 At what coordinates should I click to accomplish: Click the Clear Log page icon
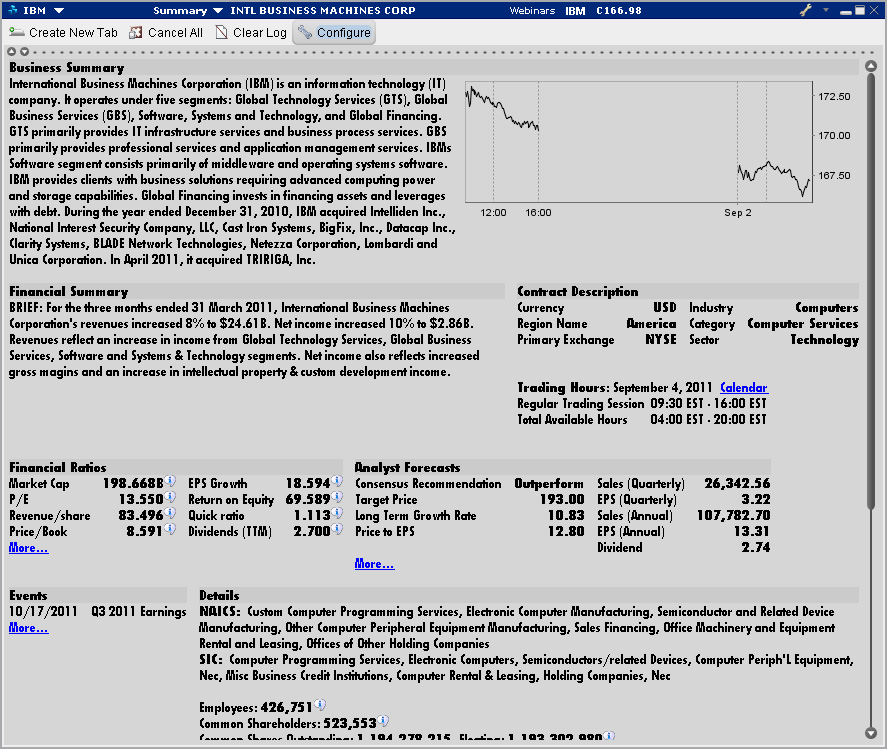tap(221, 33)
